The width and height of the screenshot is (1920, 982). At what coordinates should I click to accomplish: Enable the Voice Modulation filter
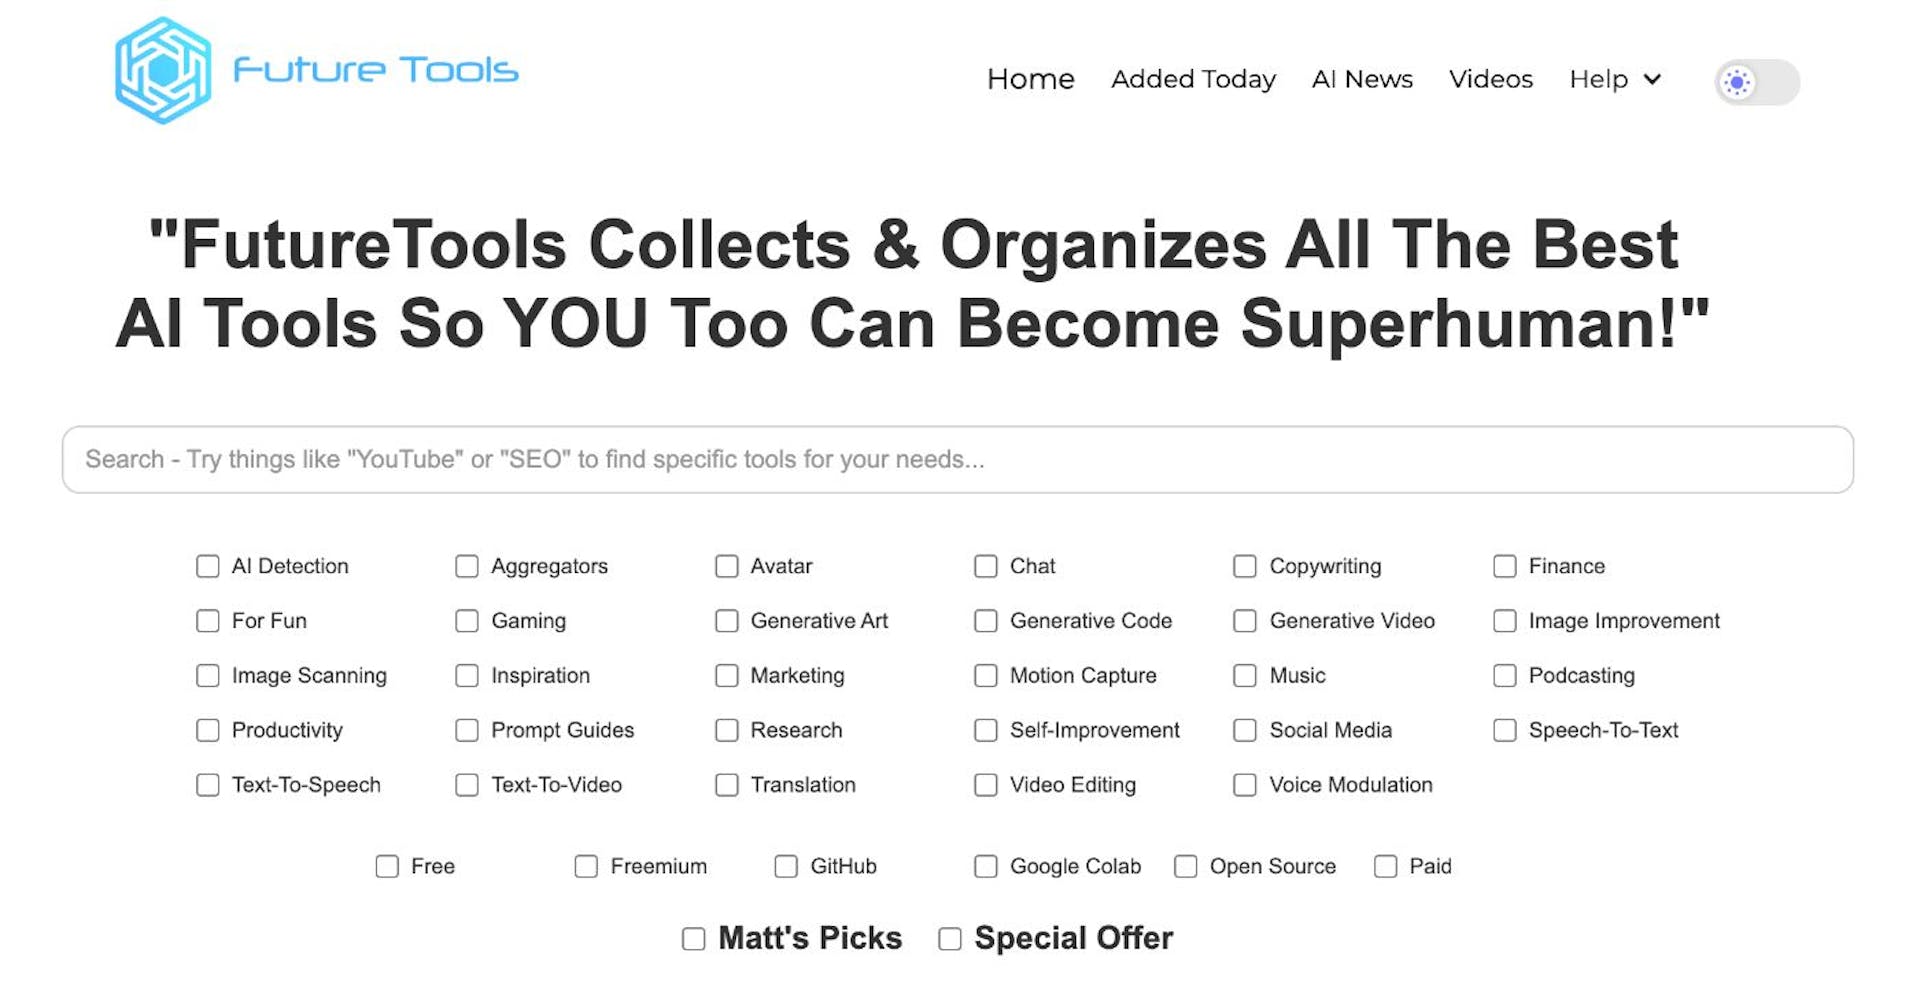[1244, 785]
